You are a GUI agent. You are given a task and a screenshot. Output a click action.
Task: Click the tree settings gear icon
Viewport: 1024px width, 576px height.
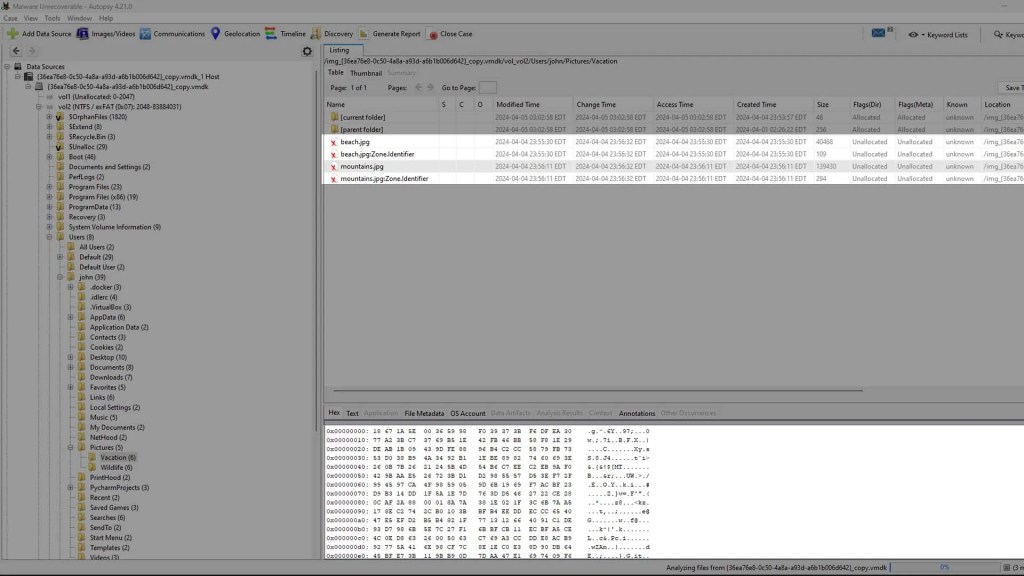coord(307,51)
